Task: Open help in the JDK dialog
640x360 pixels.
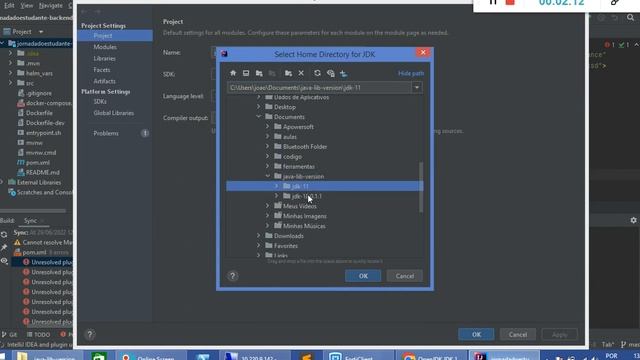Action: click(233, 276)
